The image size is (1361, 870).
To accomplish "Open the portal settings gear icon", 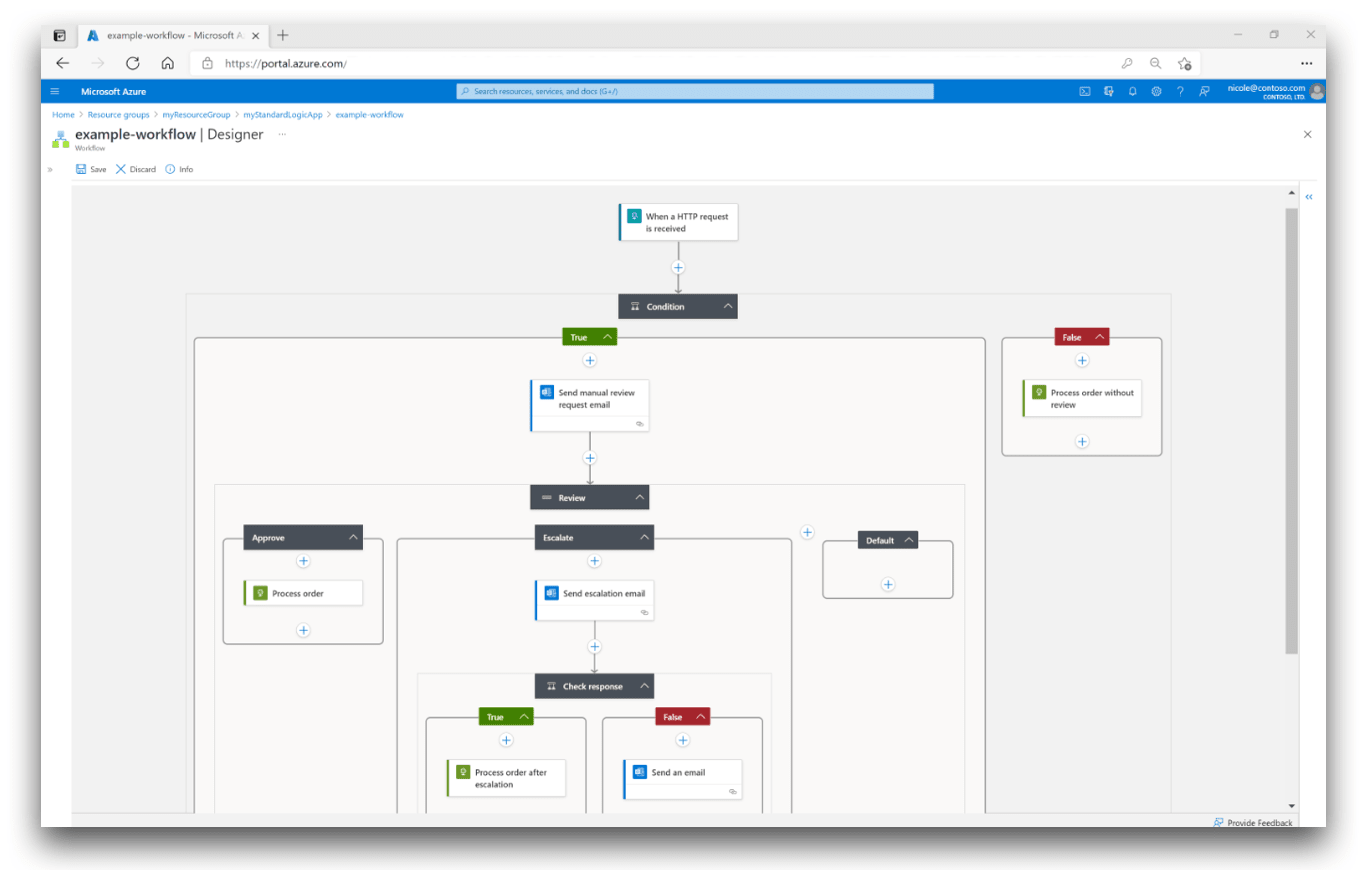I will point(1156,91).
